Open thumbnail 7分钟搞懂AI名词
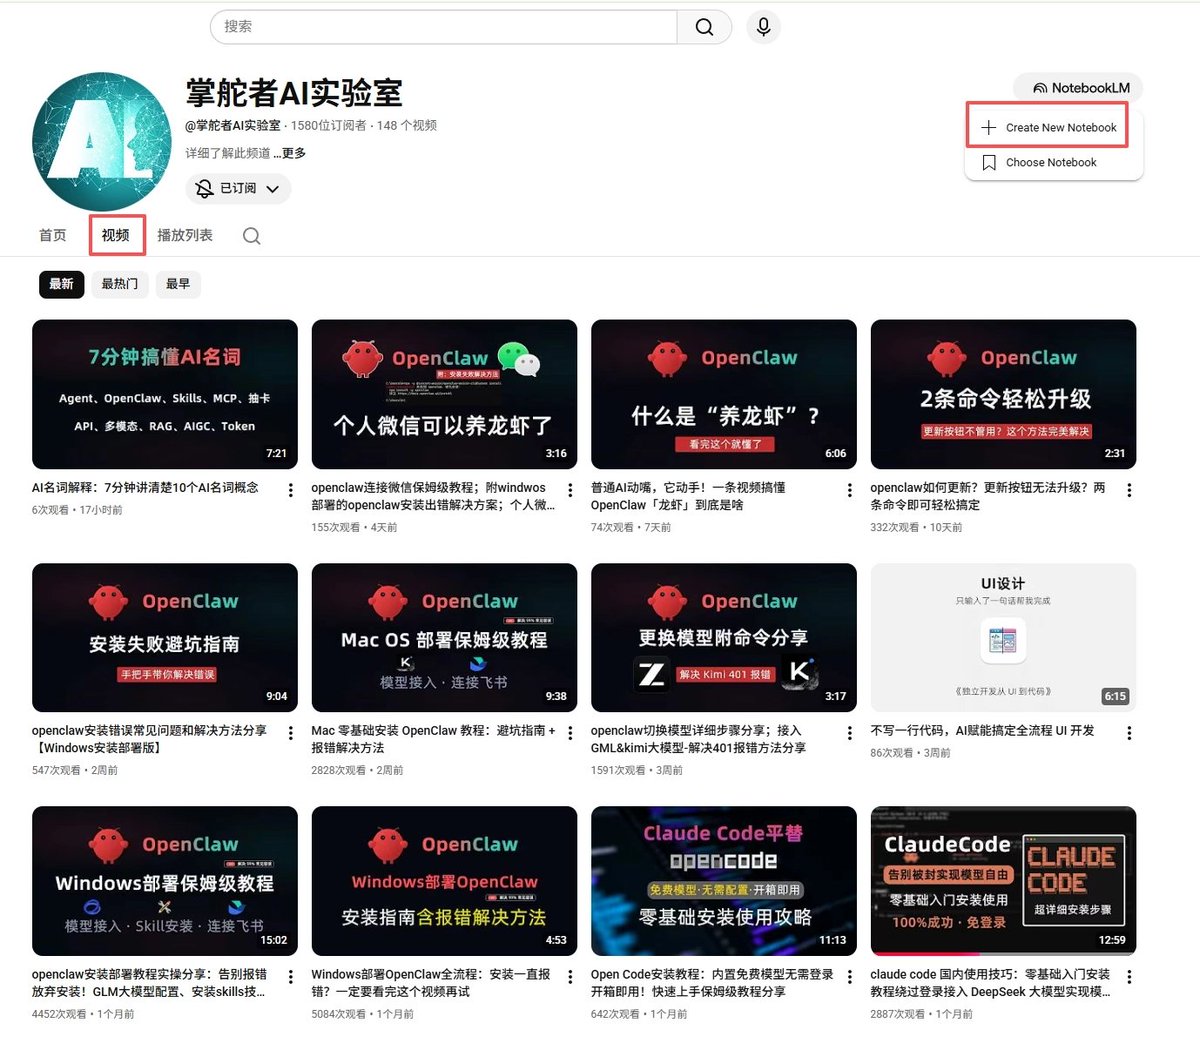1200x1050 pixels. pos(165,394)
